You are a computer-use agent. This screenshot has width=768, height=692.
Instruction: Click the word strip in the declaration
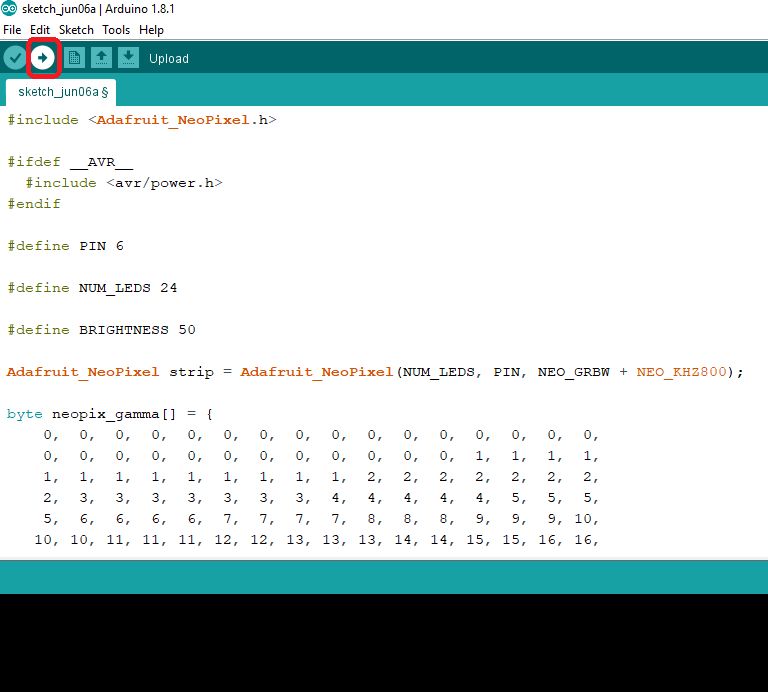click(x=192, y=372)
